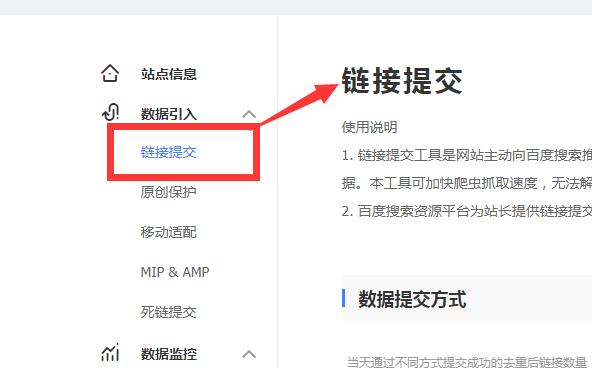Click the line starting 2. 百度搜索资源平台
Image resolution: width=592 pixels, height=368 pixels.
[x=467, y=211]
